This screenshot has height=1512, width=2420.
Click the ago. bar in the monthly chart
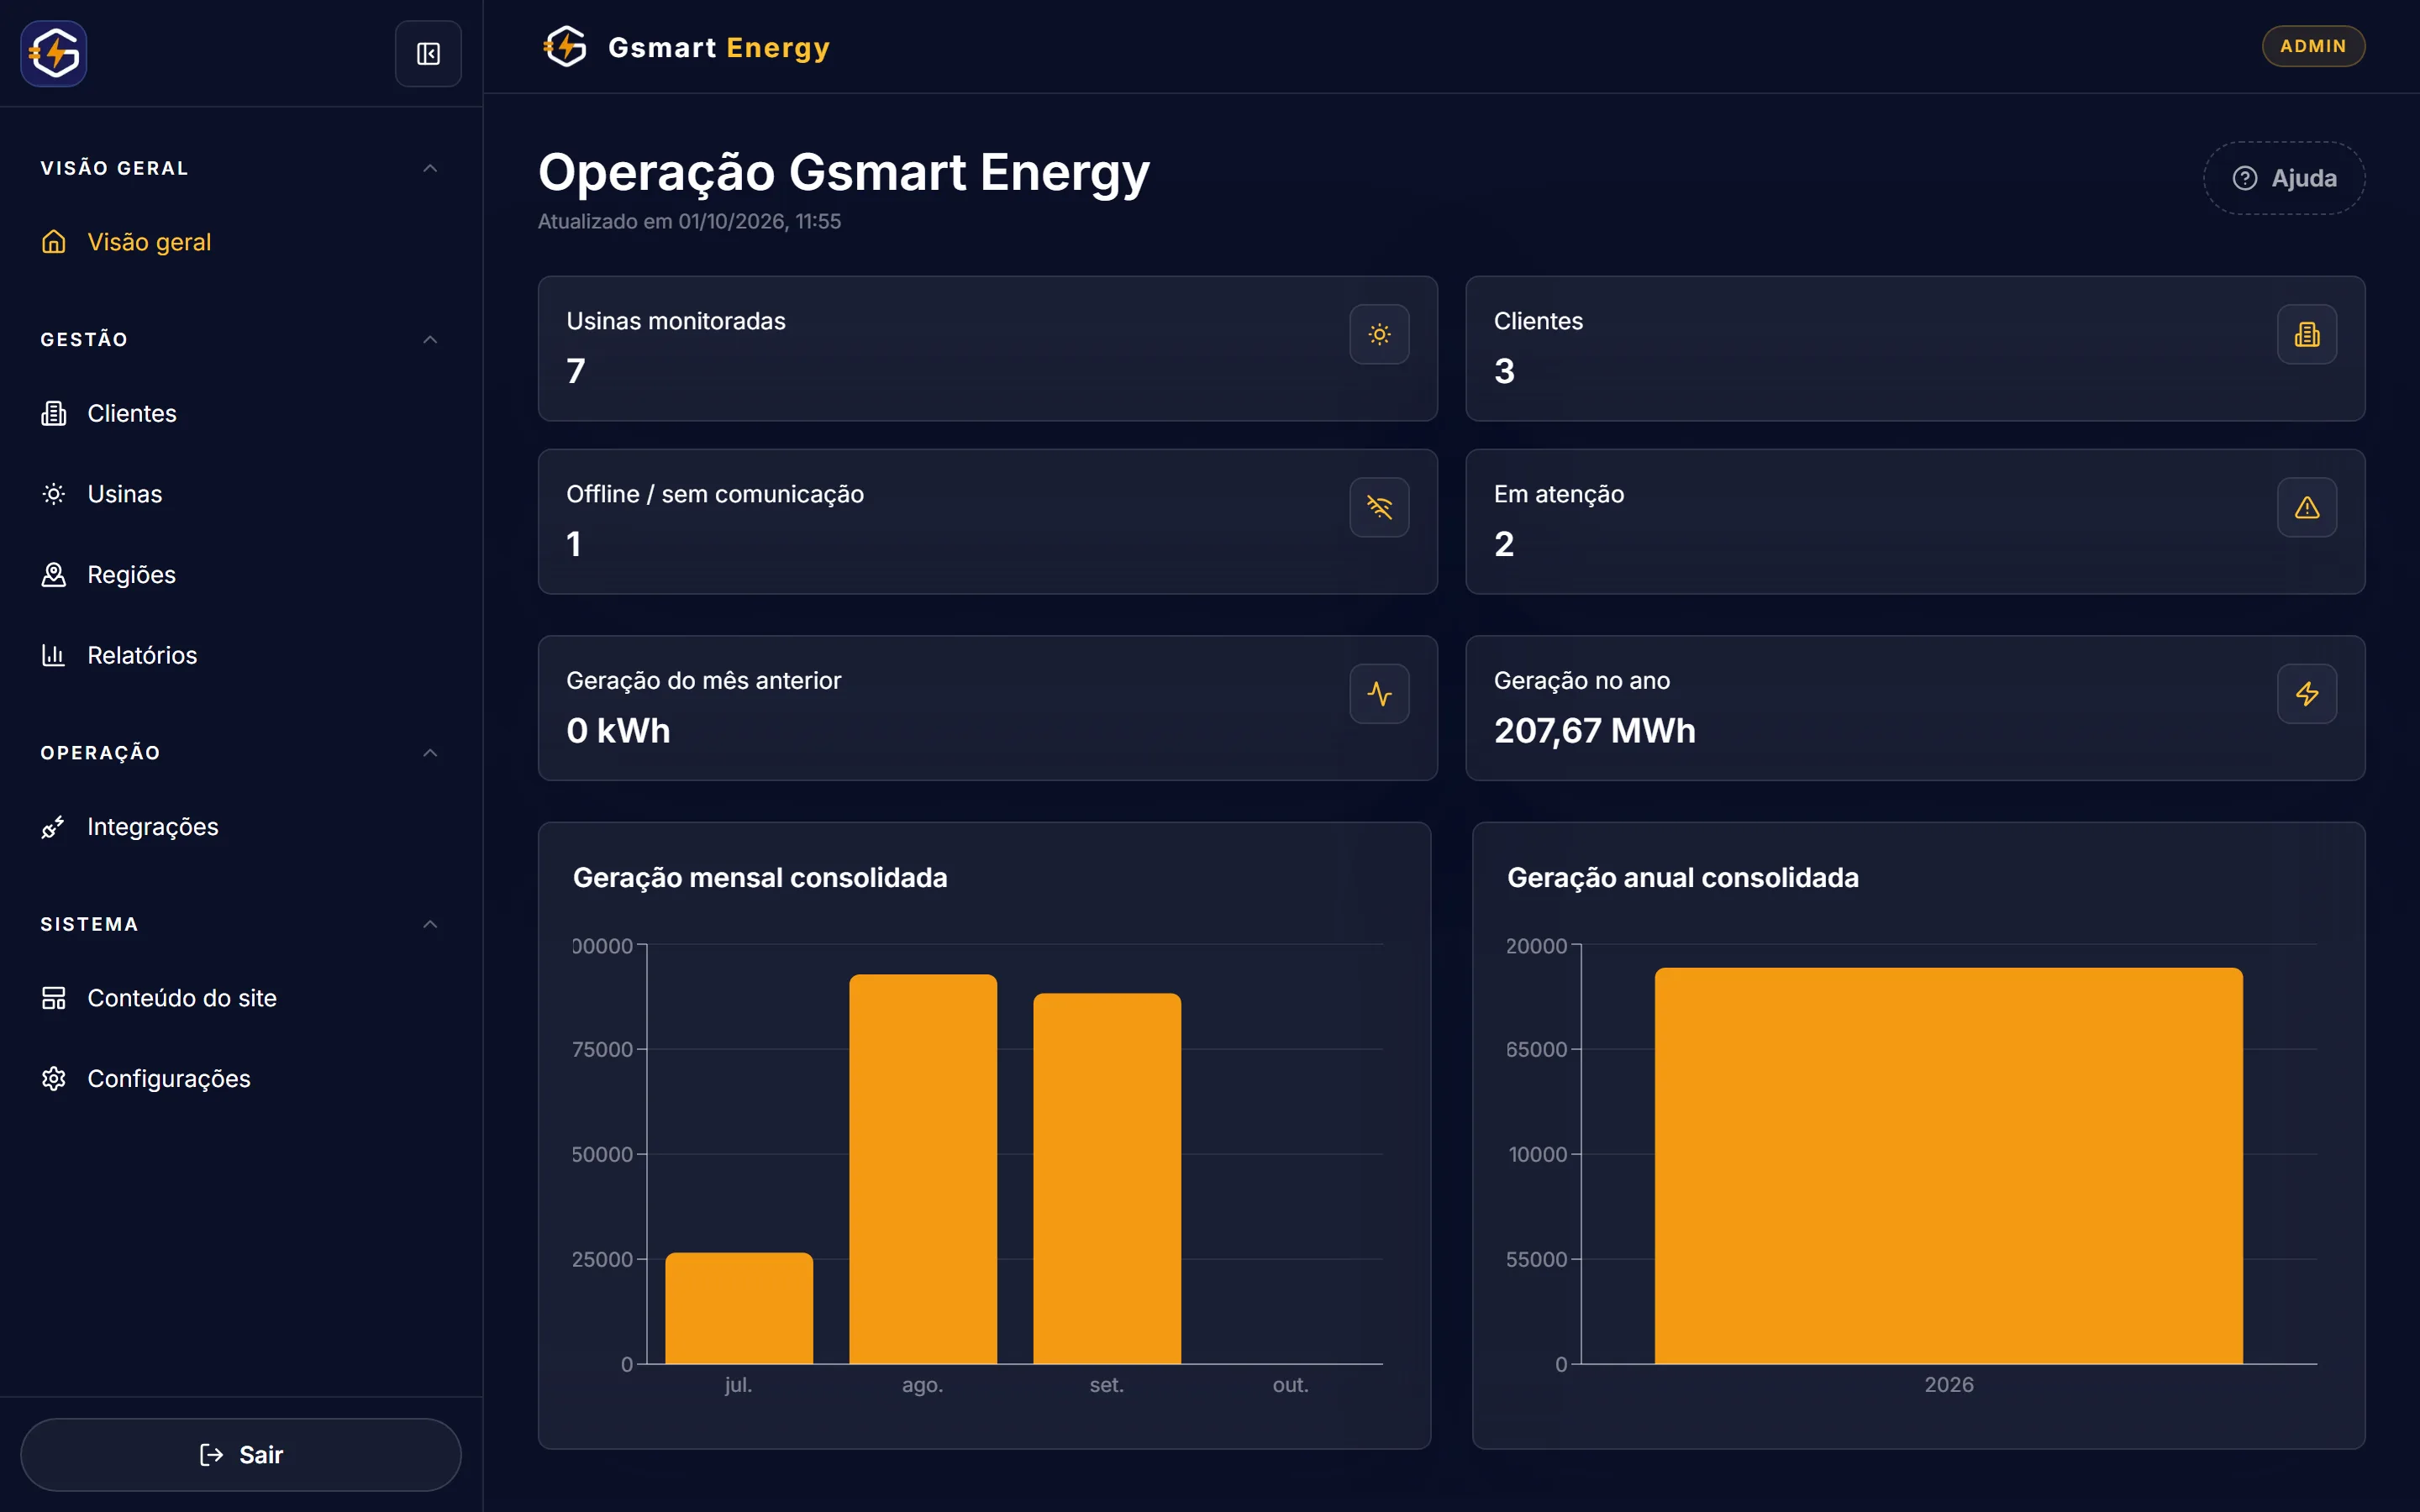pyautogui.click(x=923, y=1169)
